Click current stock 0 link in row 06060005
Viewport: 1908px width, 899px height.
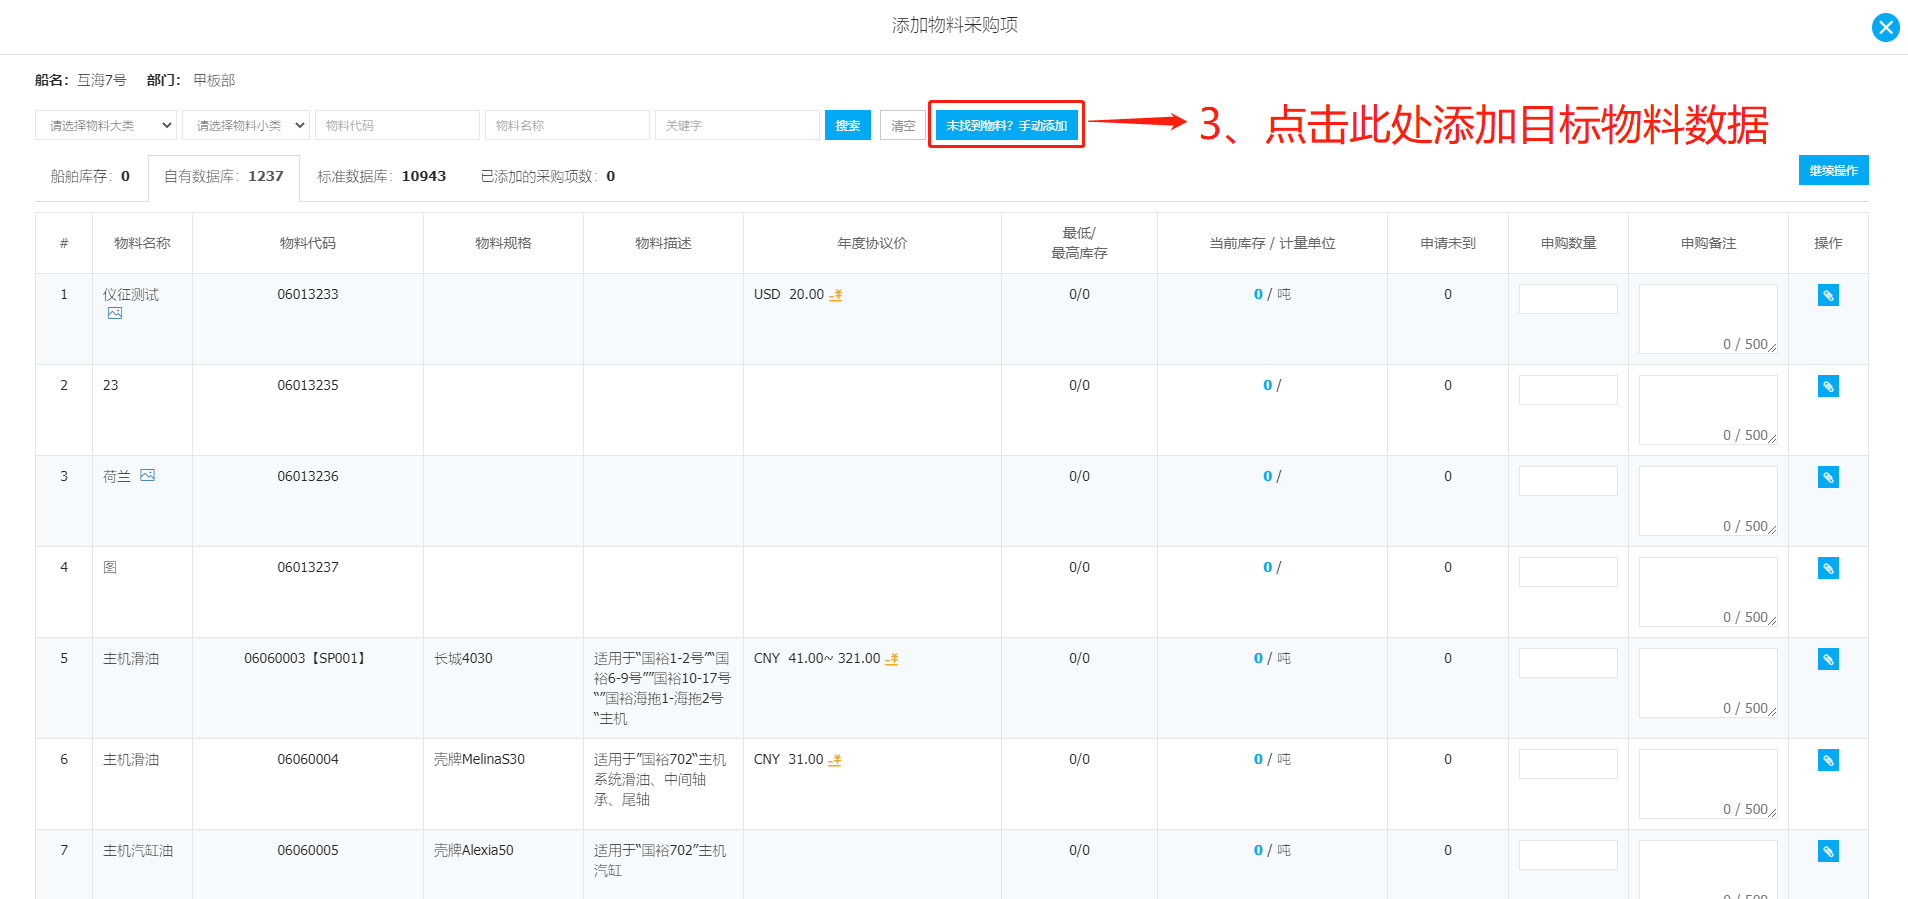[1258, 850]
